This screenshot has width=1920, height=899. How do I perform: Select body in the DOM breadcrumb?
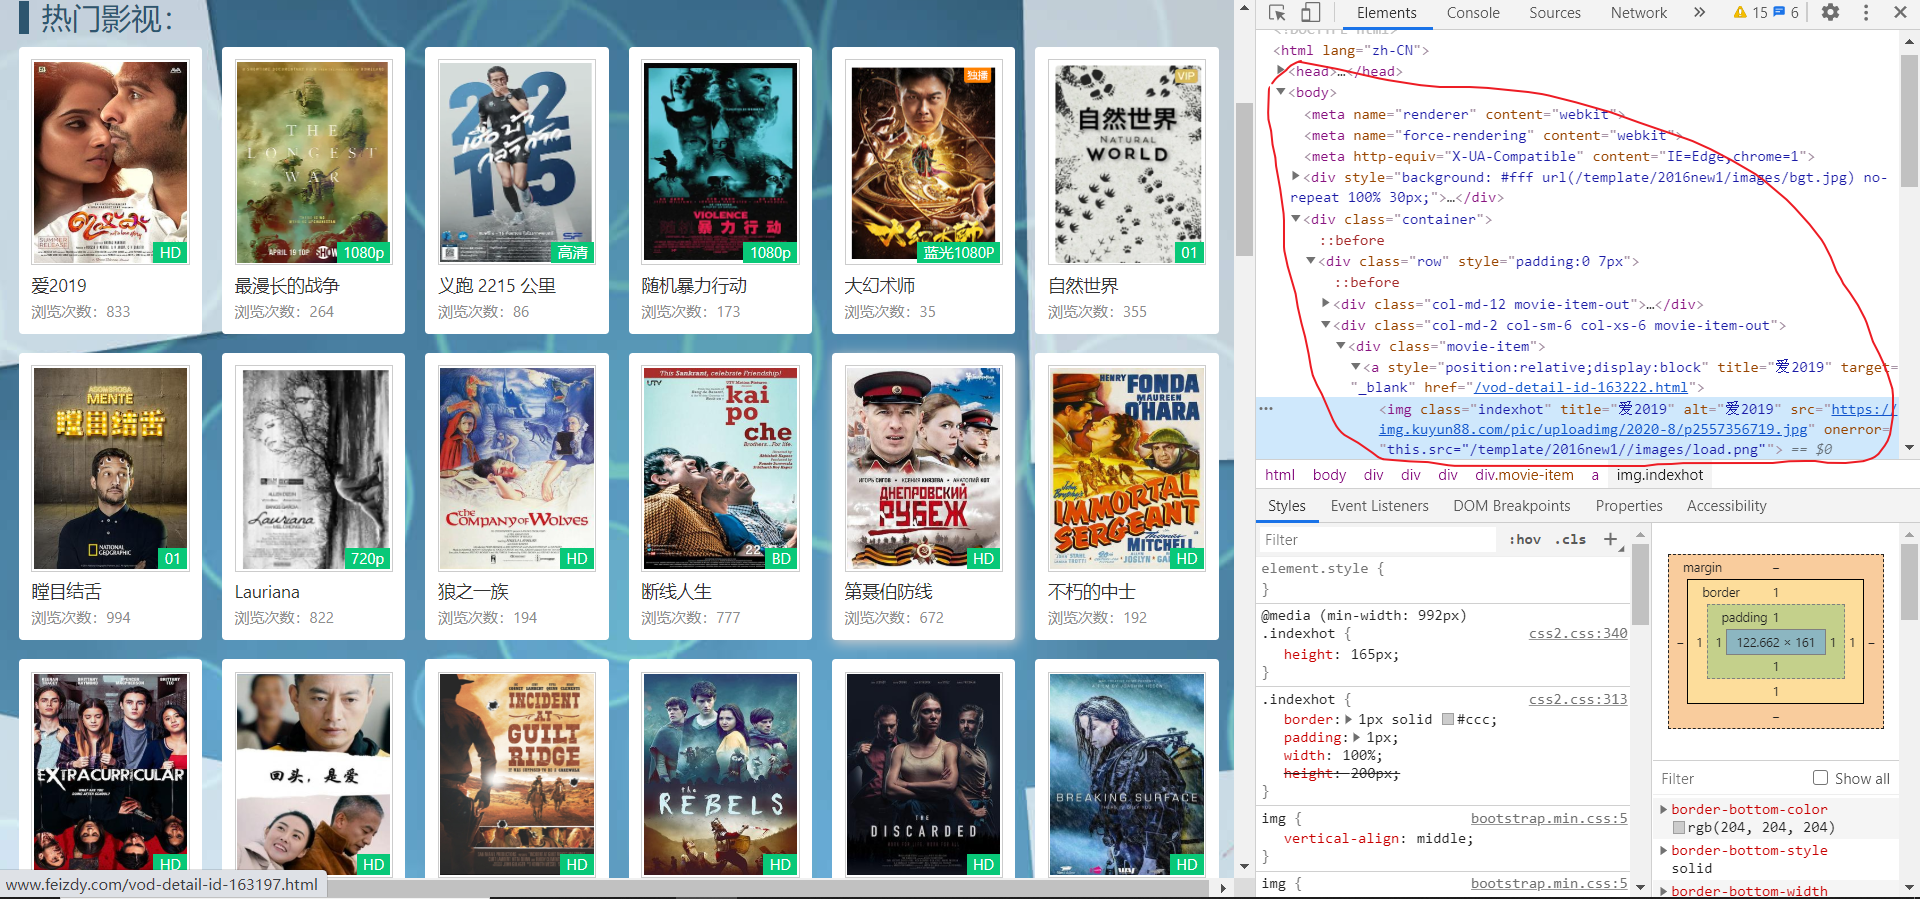1329,475
